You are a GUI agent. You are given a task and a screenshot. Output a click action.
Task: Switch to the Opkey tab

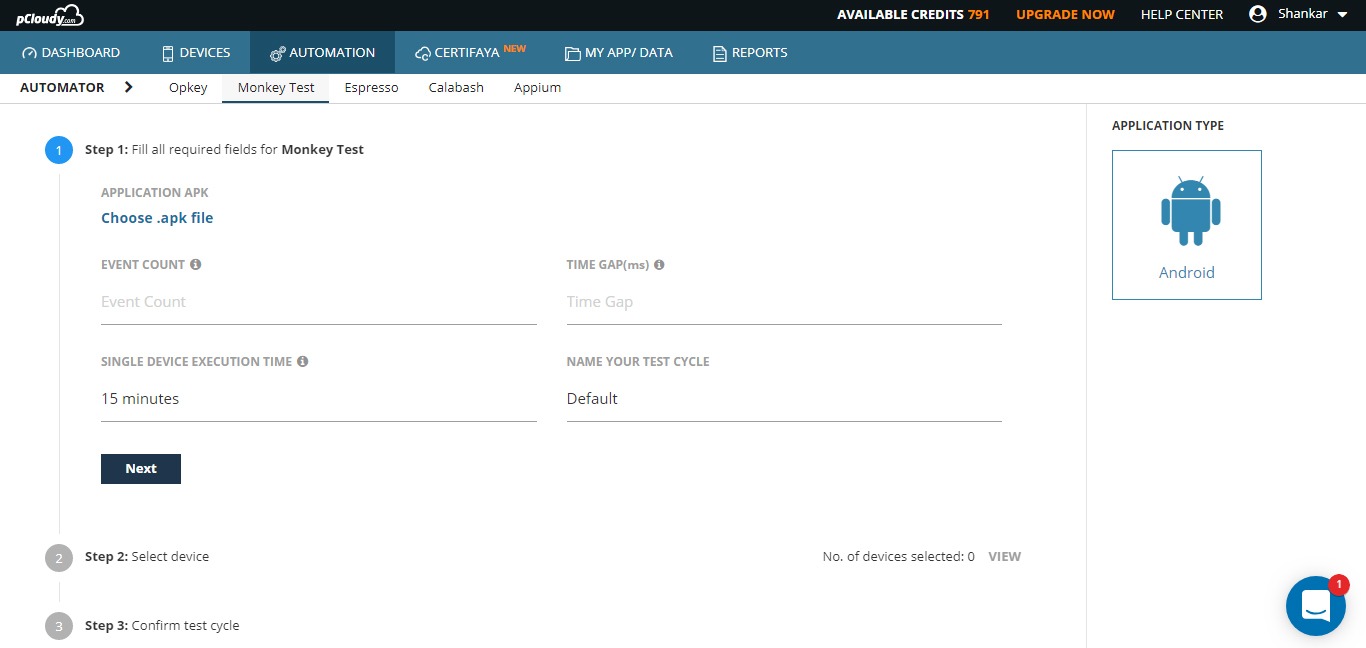[x=188, y=88]
